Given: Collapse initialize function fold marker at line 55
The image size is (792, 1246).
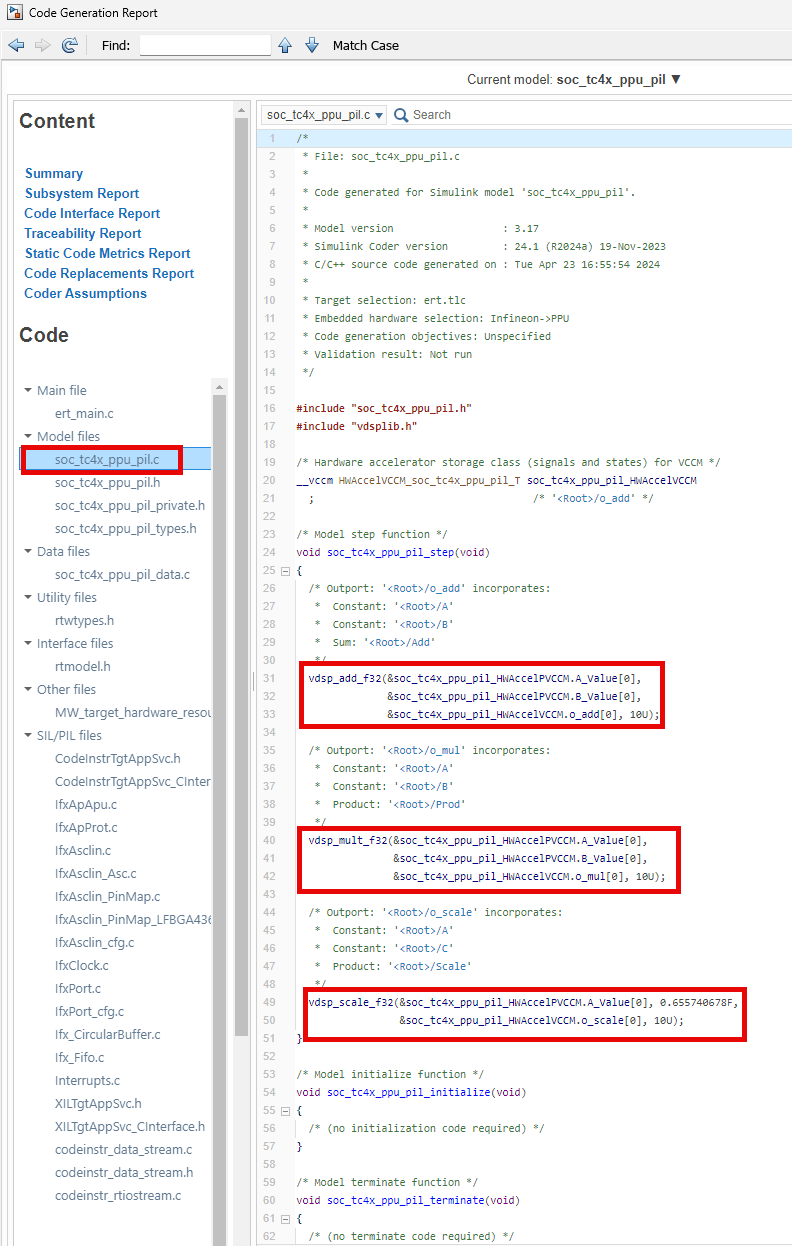Looking at the screenshot, I should click(x=285, y=1111).
